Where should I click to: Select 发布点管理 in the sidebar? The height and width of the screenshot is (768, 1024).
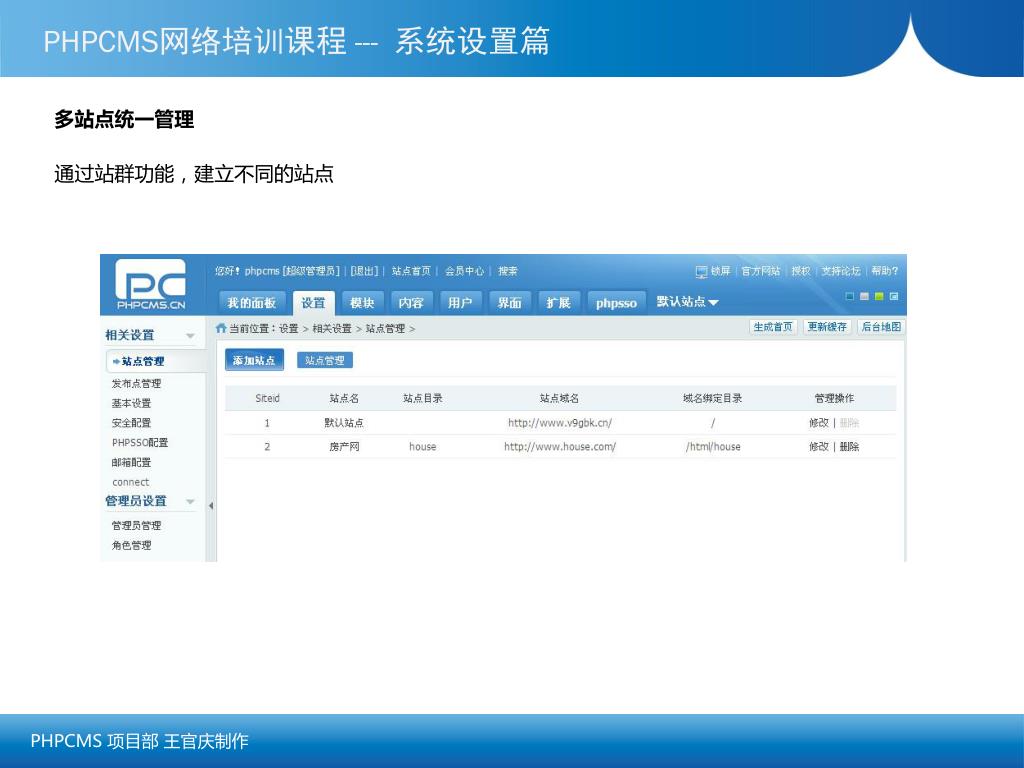[136, 383]
